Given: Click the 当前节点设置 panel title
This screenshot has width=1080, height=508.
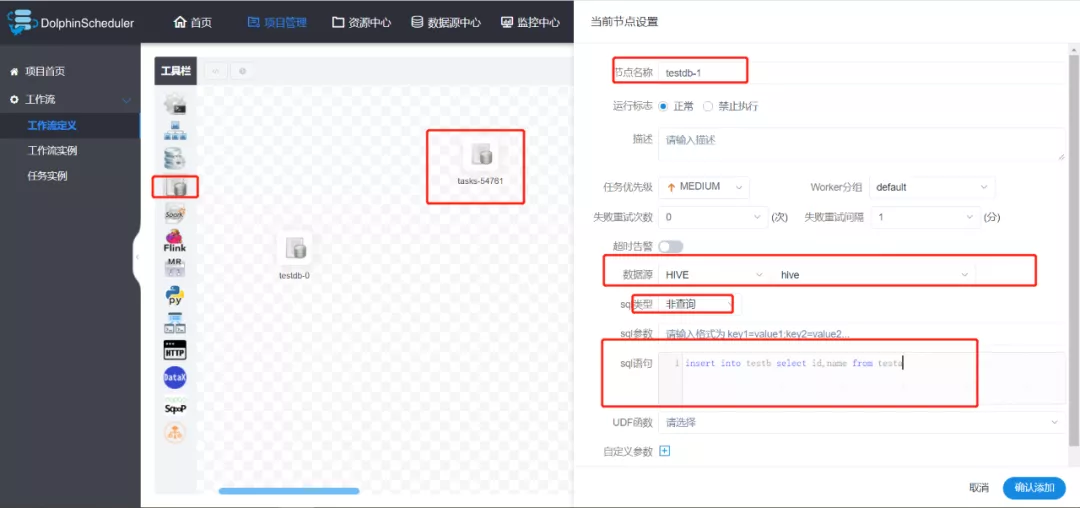Looking at the screenshot, I should [x=624, y=22].
